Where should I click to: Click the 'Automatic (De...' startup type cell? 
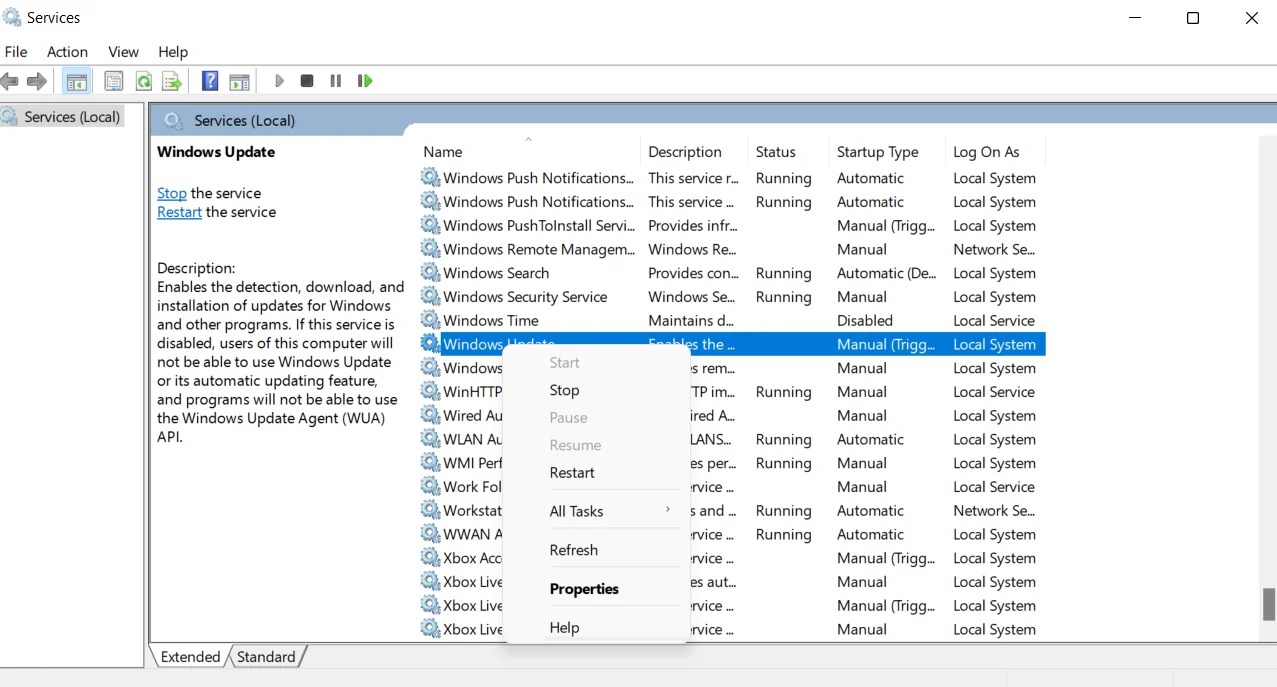[x=886, y=273]
